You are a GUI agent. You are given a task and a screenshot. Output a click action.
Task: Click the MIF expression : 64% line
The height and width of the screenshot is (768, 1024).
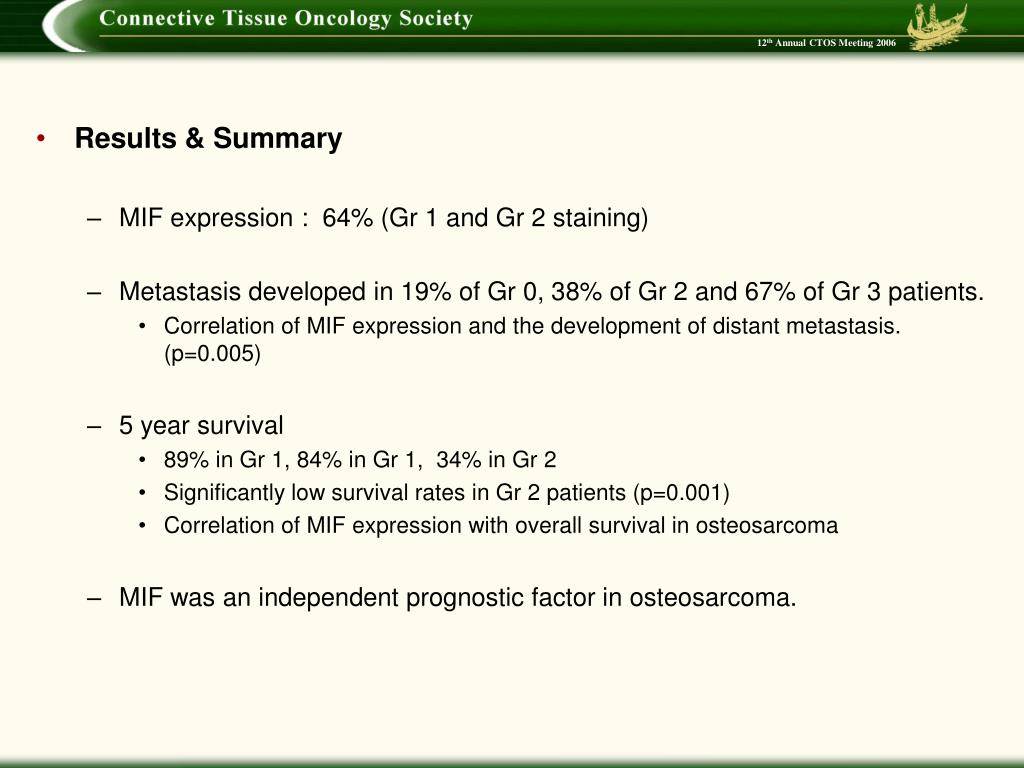click(383, 217)
